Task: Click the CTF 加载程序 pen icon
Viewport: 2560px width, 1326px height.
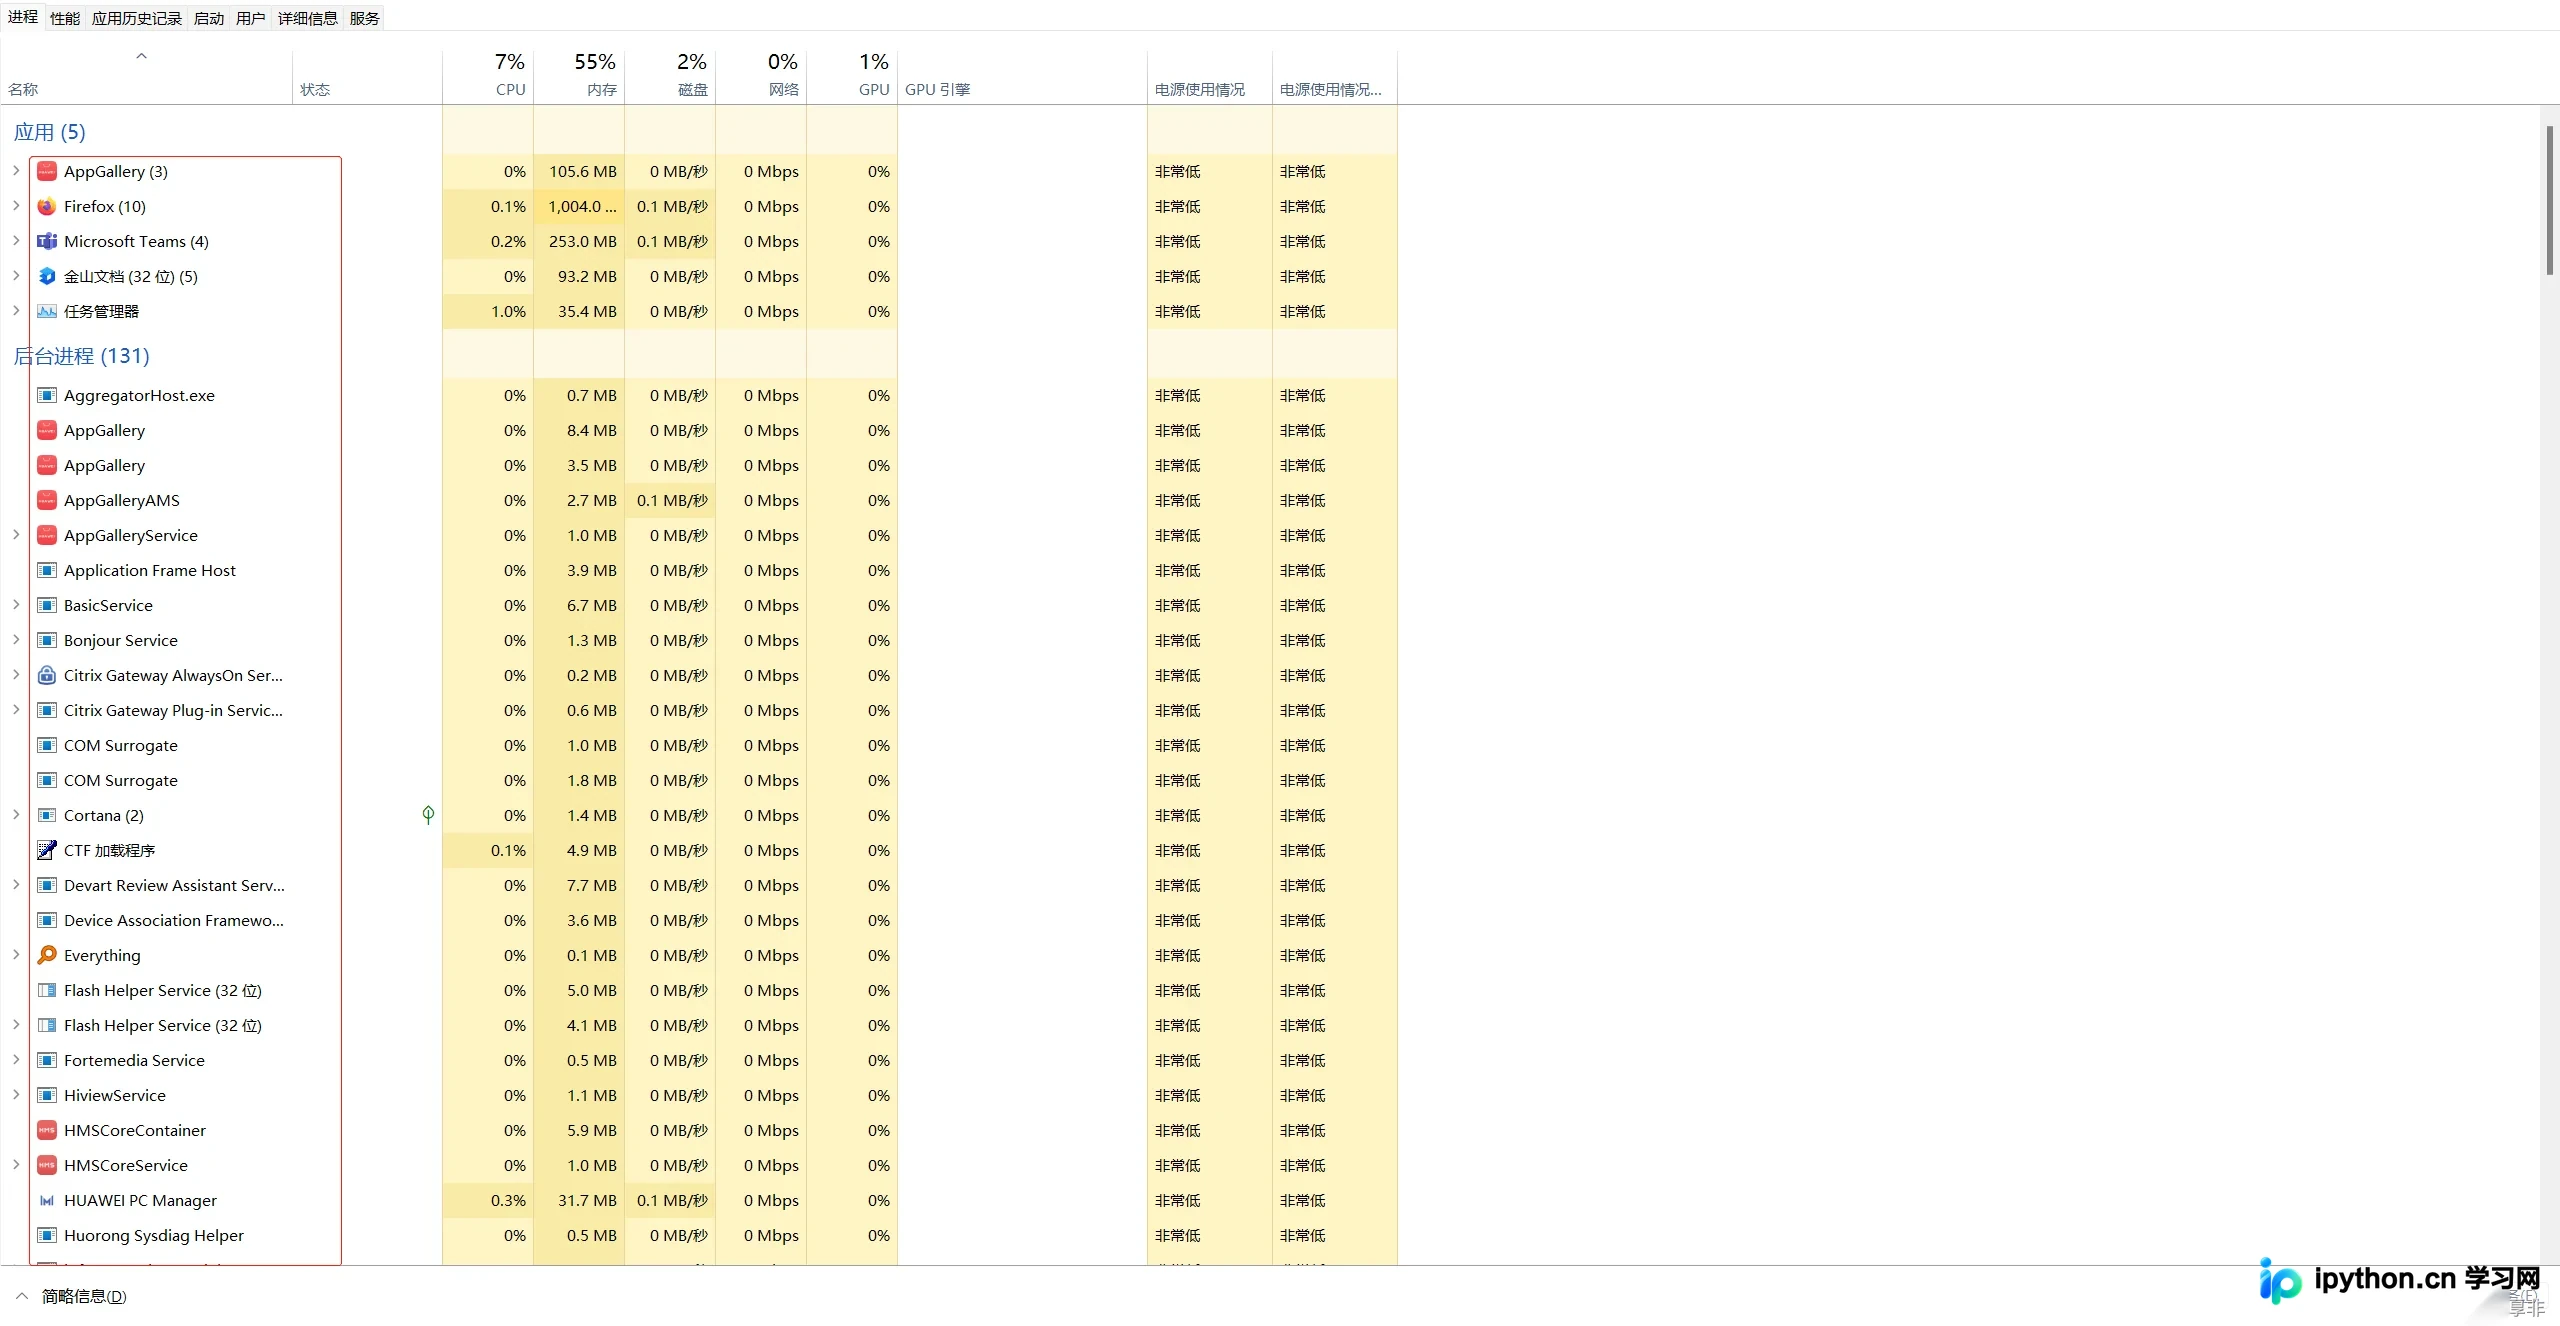Action: click(46, 851)
